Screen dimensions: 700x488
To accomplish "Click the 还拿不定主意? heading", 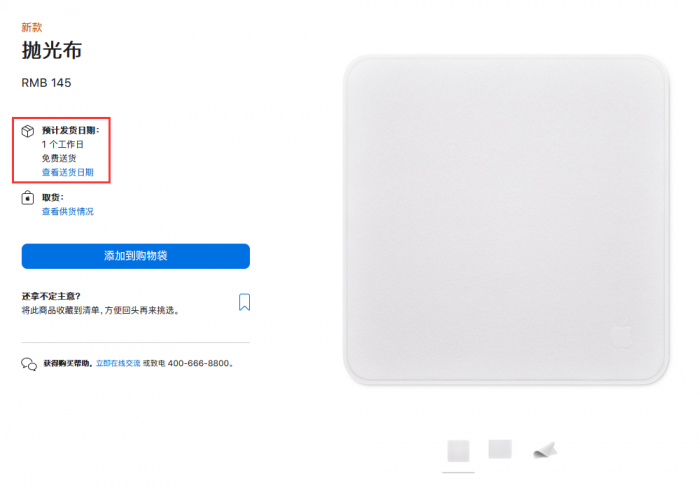I will pyautogui.click(x=51, y=296).
